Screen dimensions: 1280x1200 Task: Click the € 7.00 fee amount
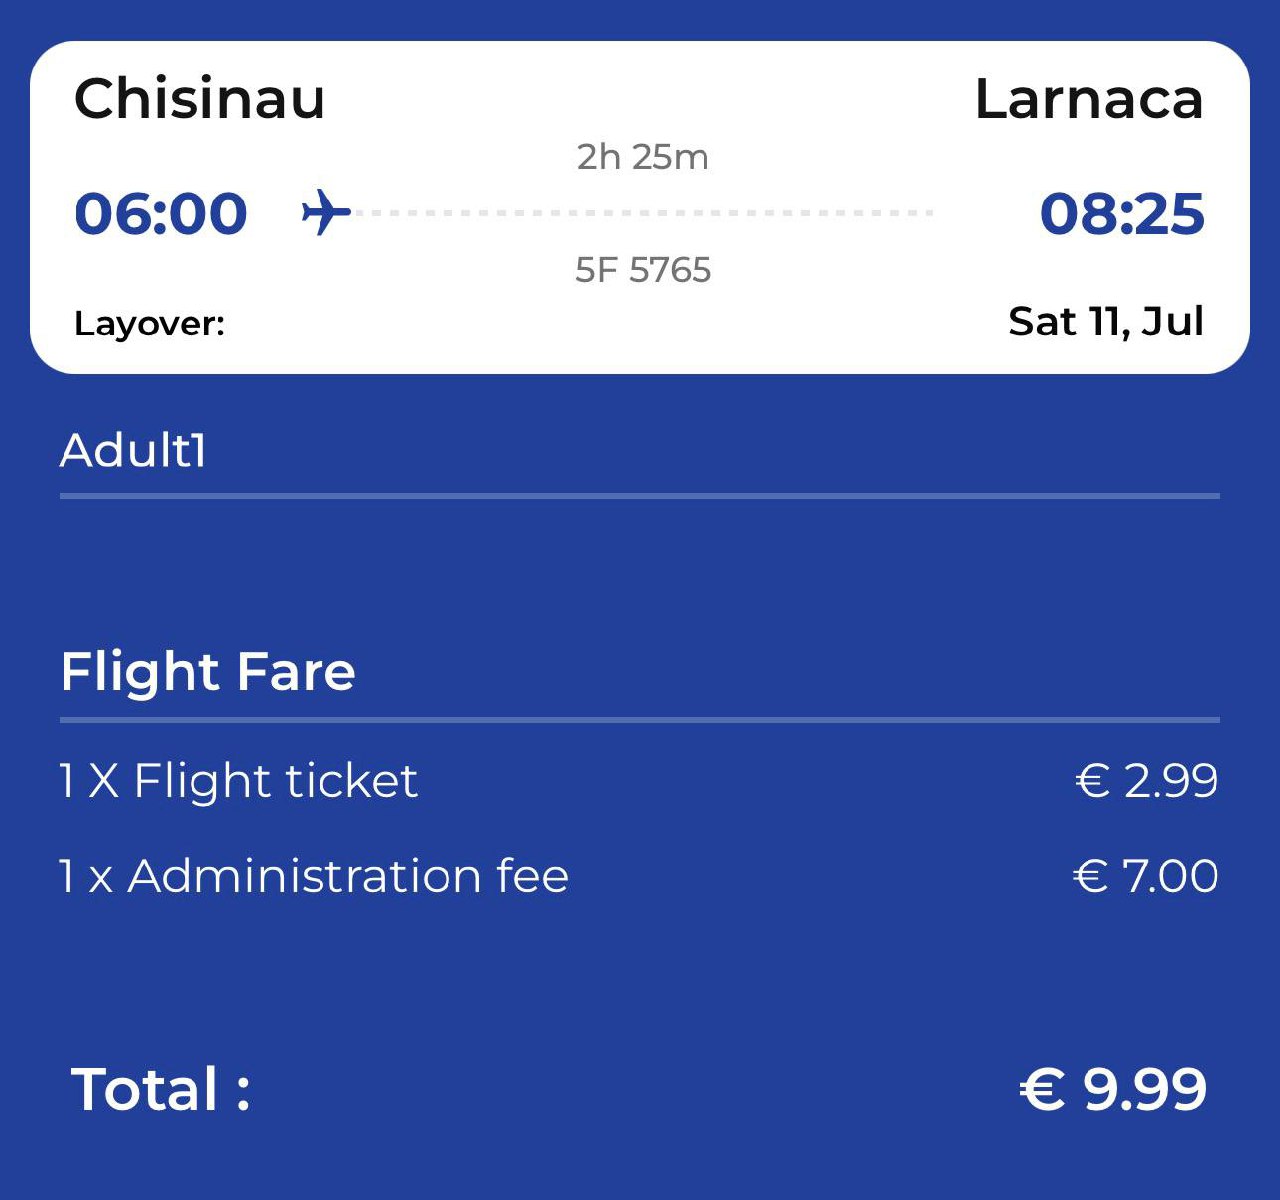[1145, 876]
